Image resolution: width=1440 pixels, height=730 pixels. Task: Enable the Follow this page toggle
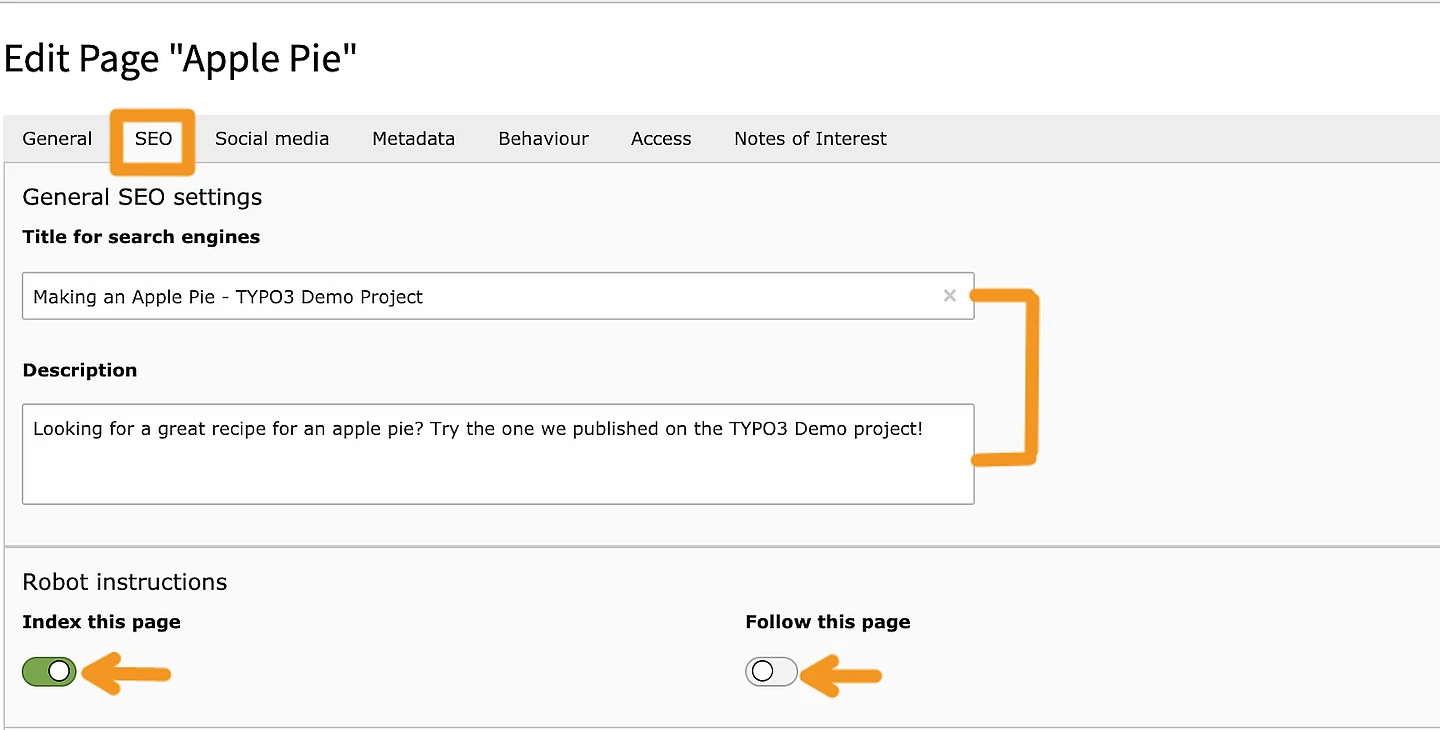click(x=771, y=672)
